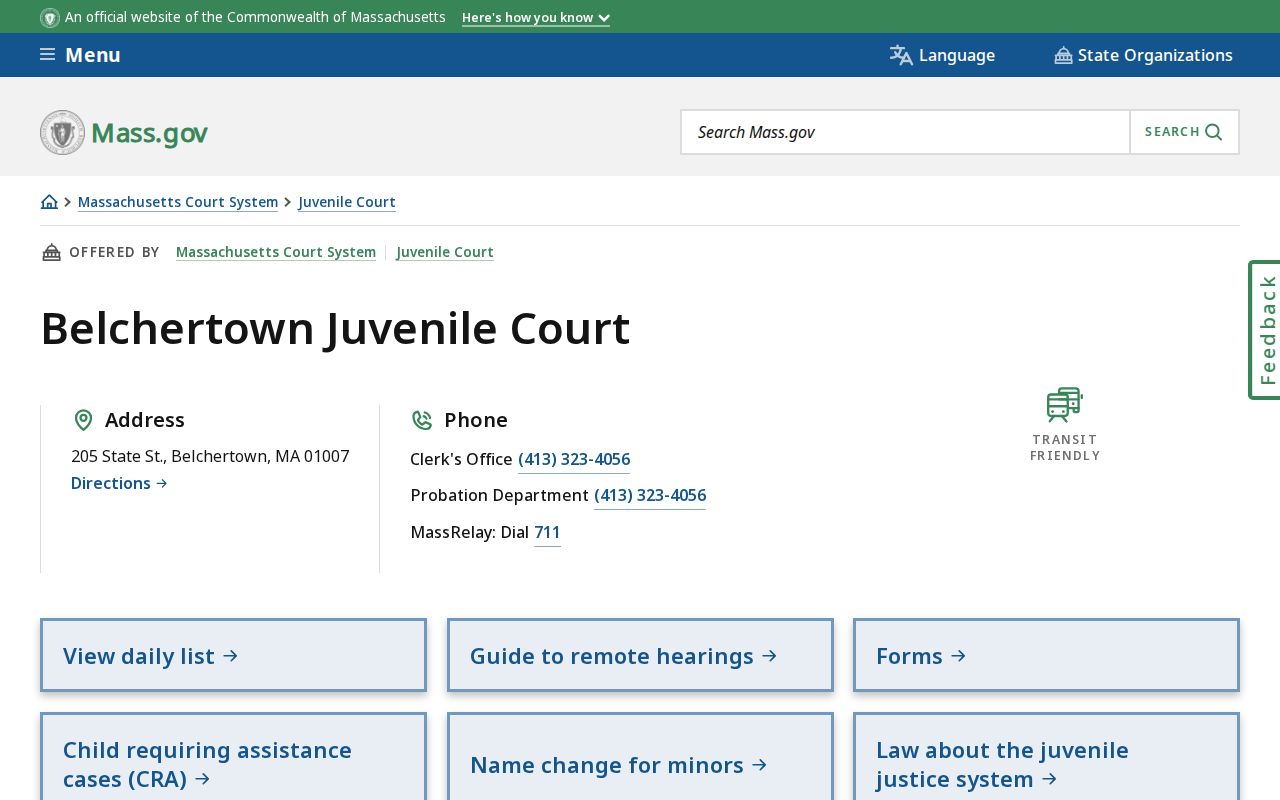1280x800 pixels.
Task: Open the Feedback side tab
Action: [1265, 330]
